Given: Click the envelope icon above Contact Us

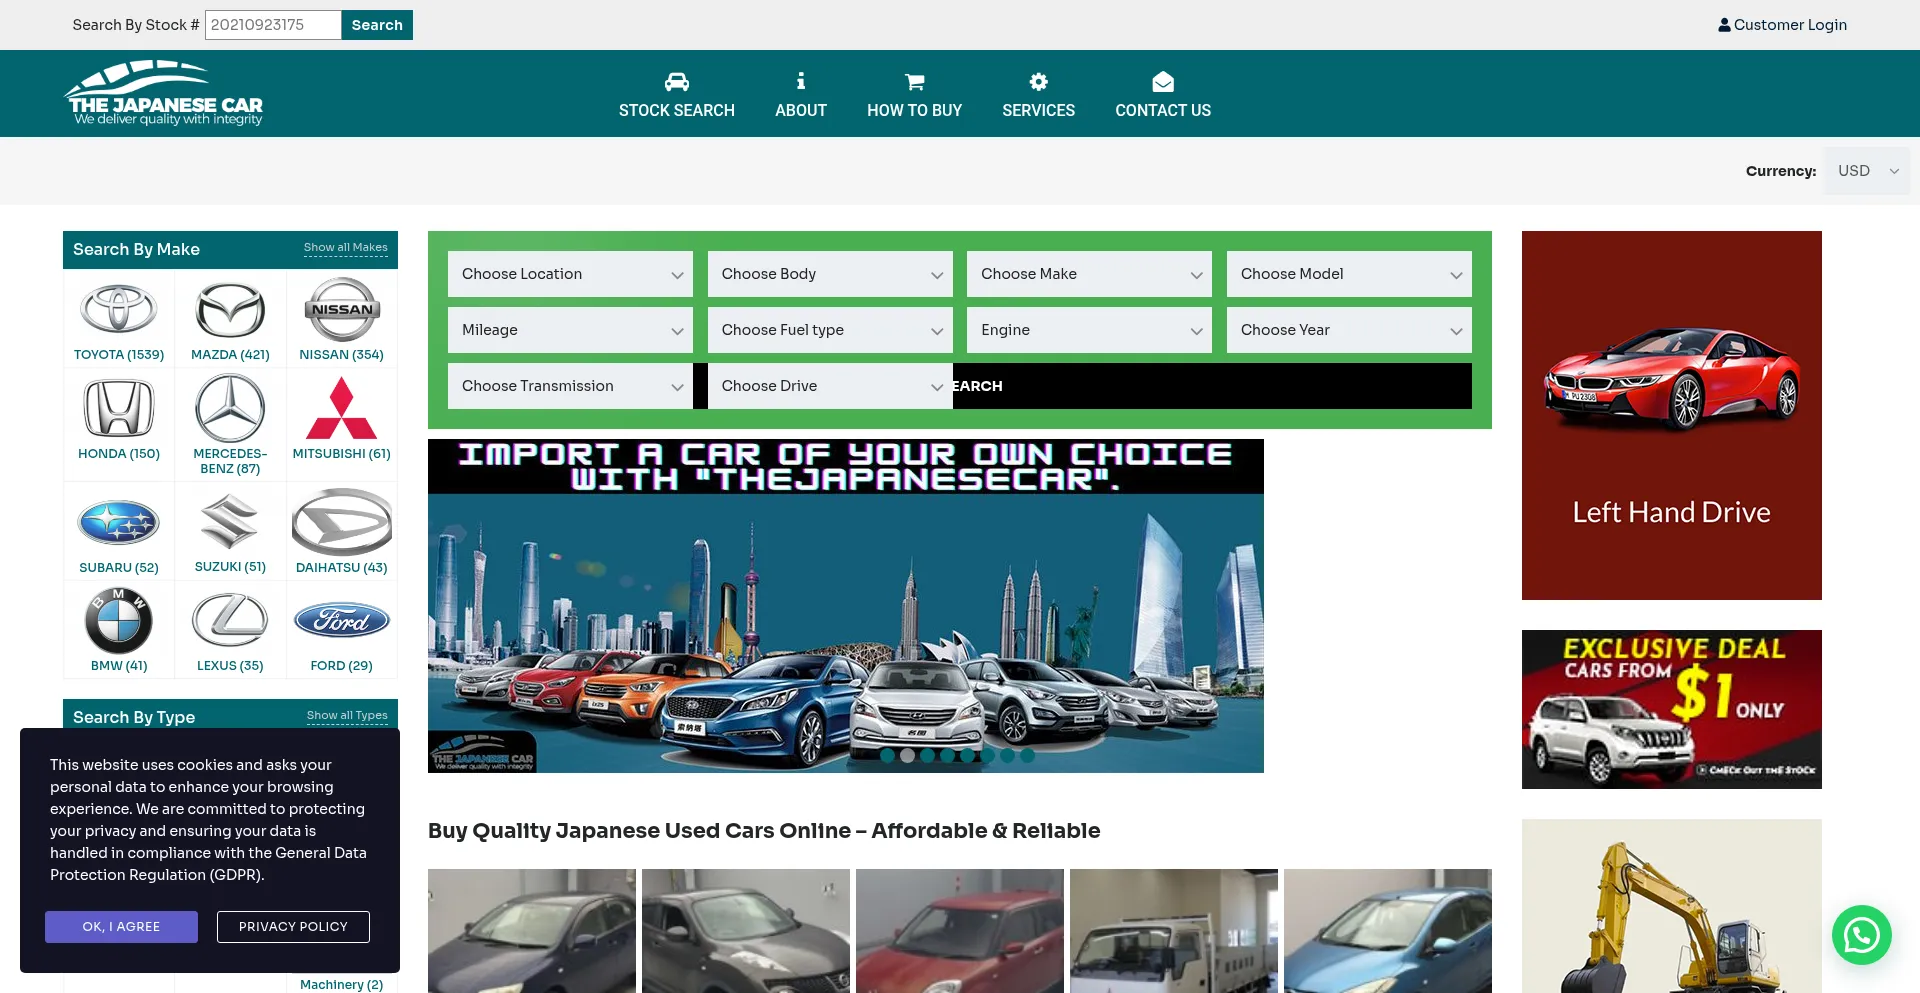Looking at the screenshot, I should pos(1163,81).
